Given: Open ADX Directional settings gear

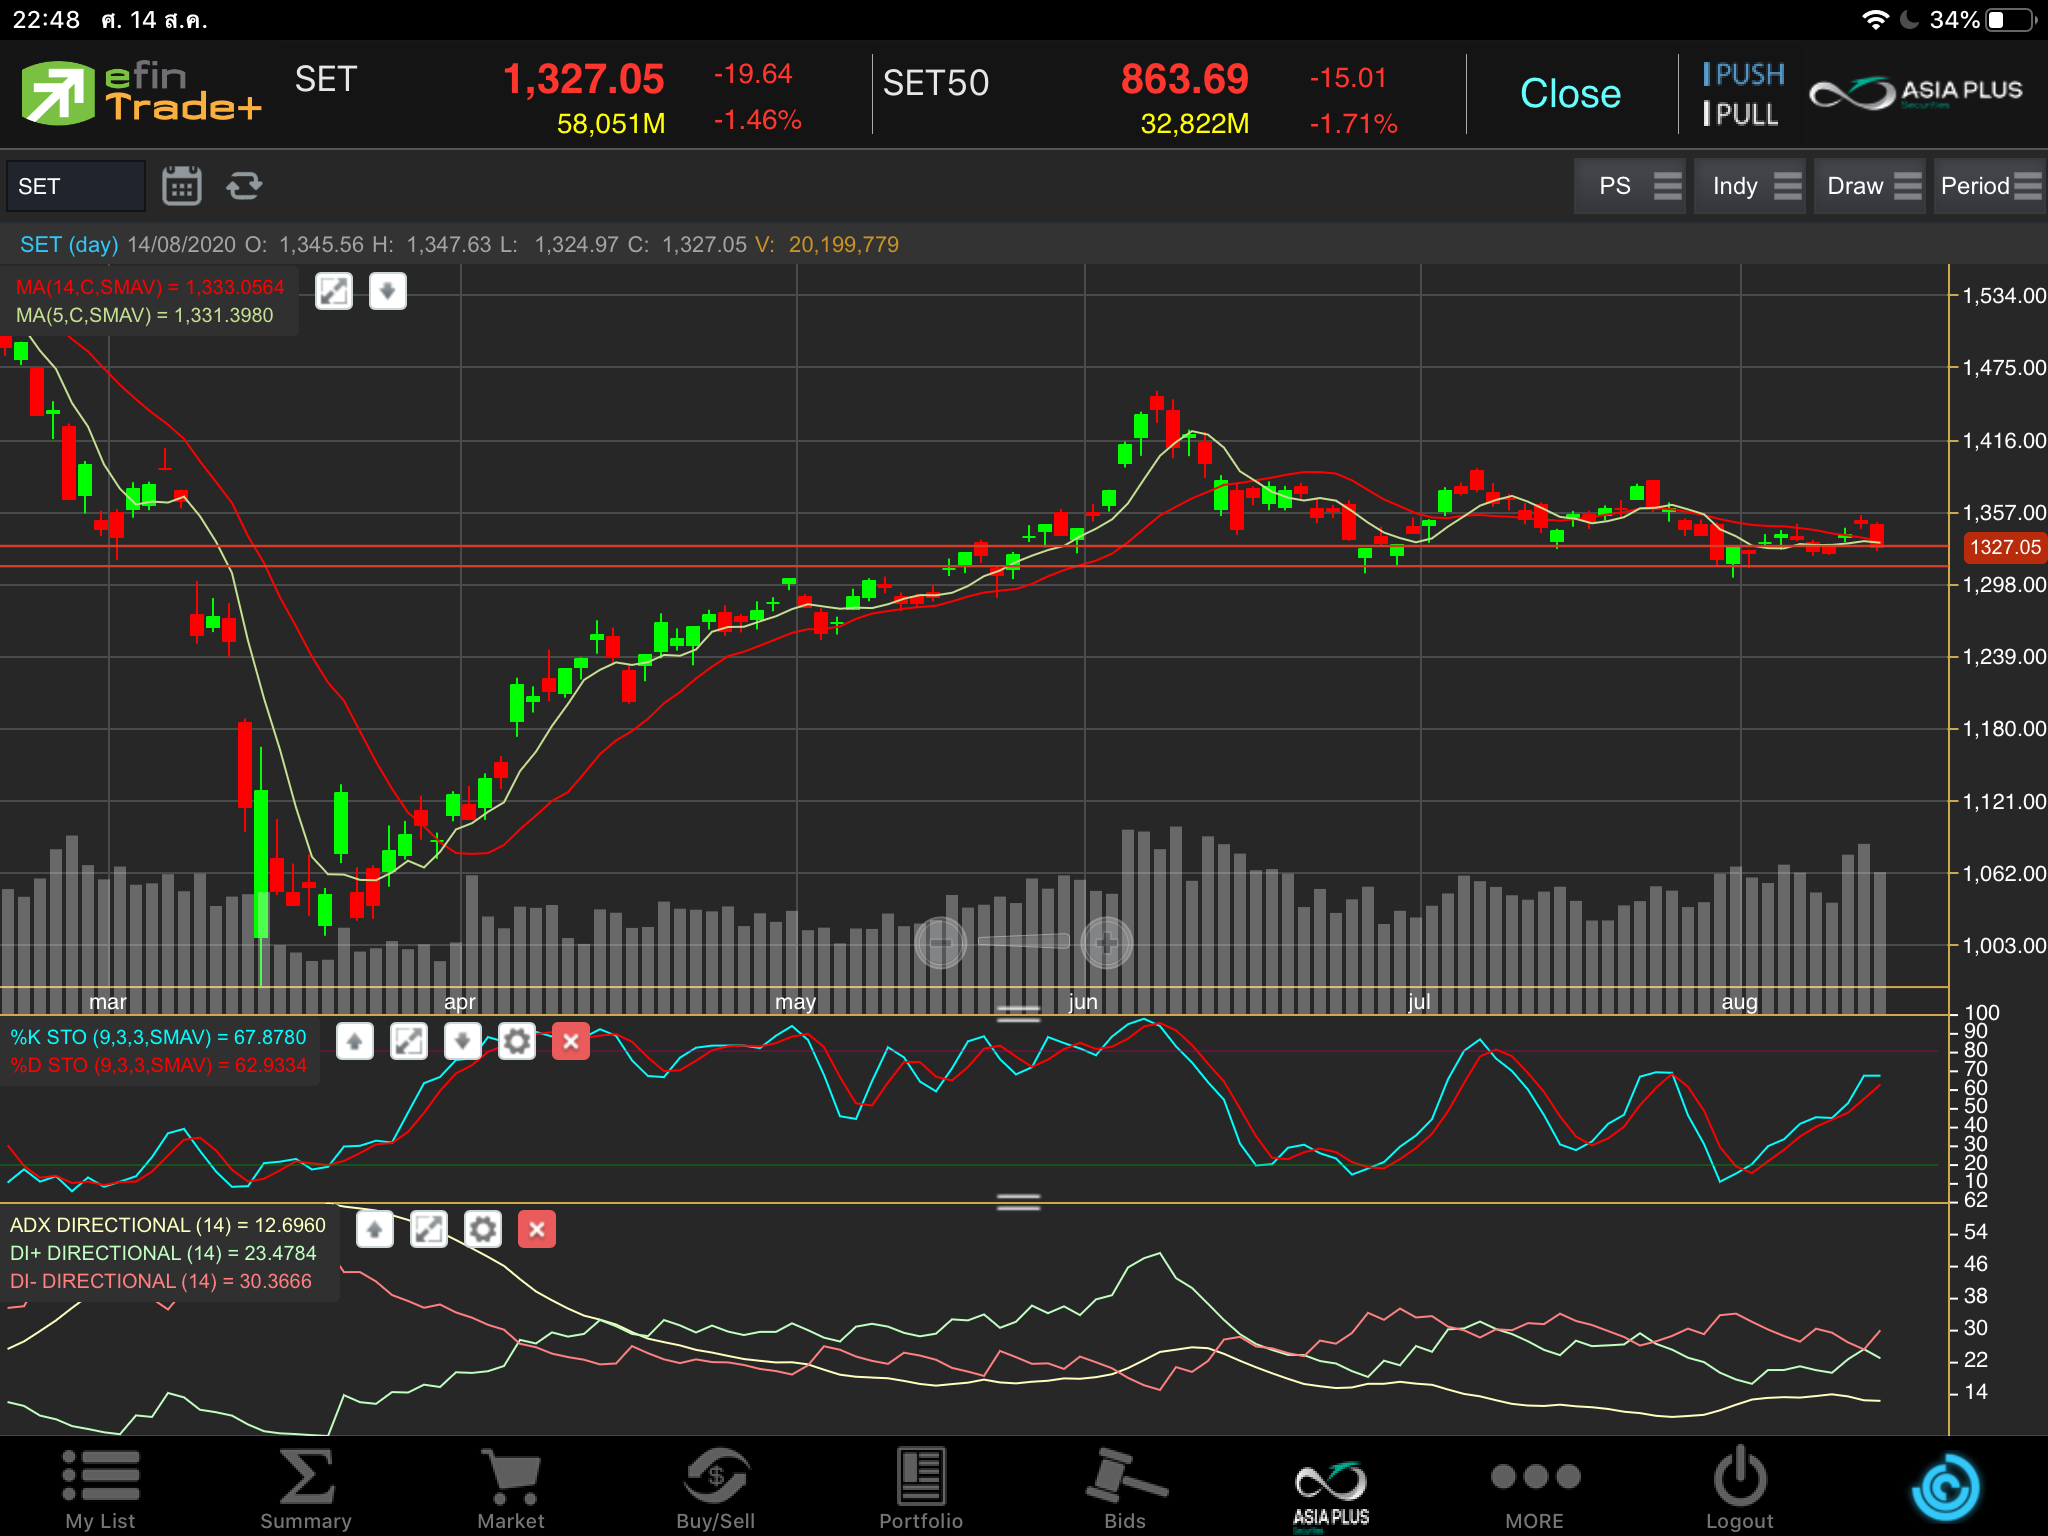Looking at the screenshot, I should (x=483, y=1229).
